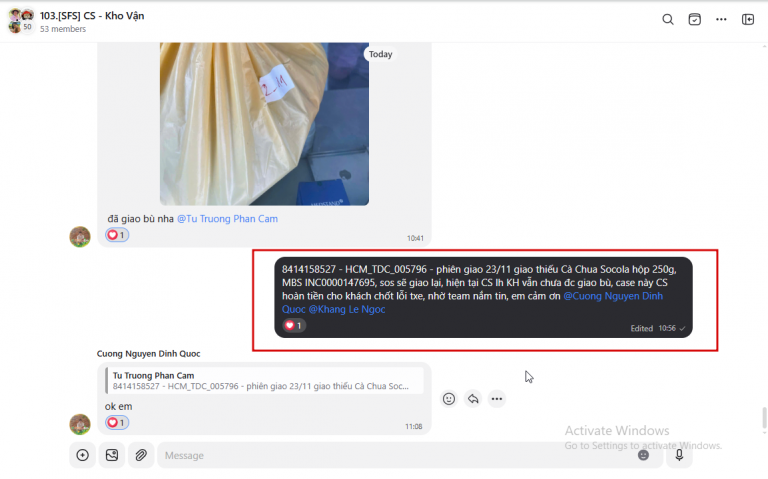Click the chat vertical scrollbar thumb
The image size is (768, 479).
764,418
